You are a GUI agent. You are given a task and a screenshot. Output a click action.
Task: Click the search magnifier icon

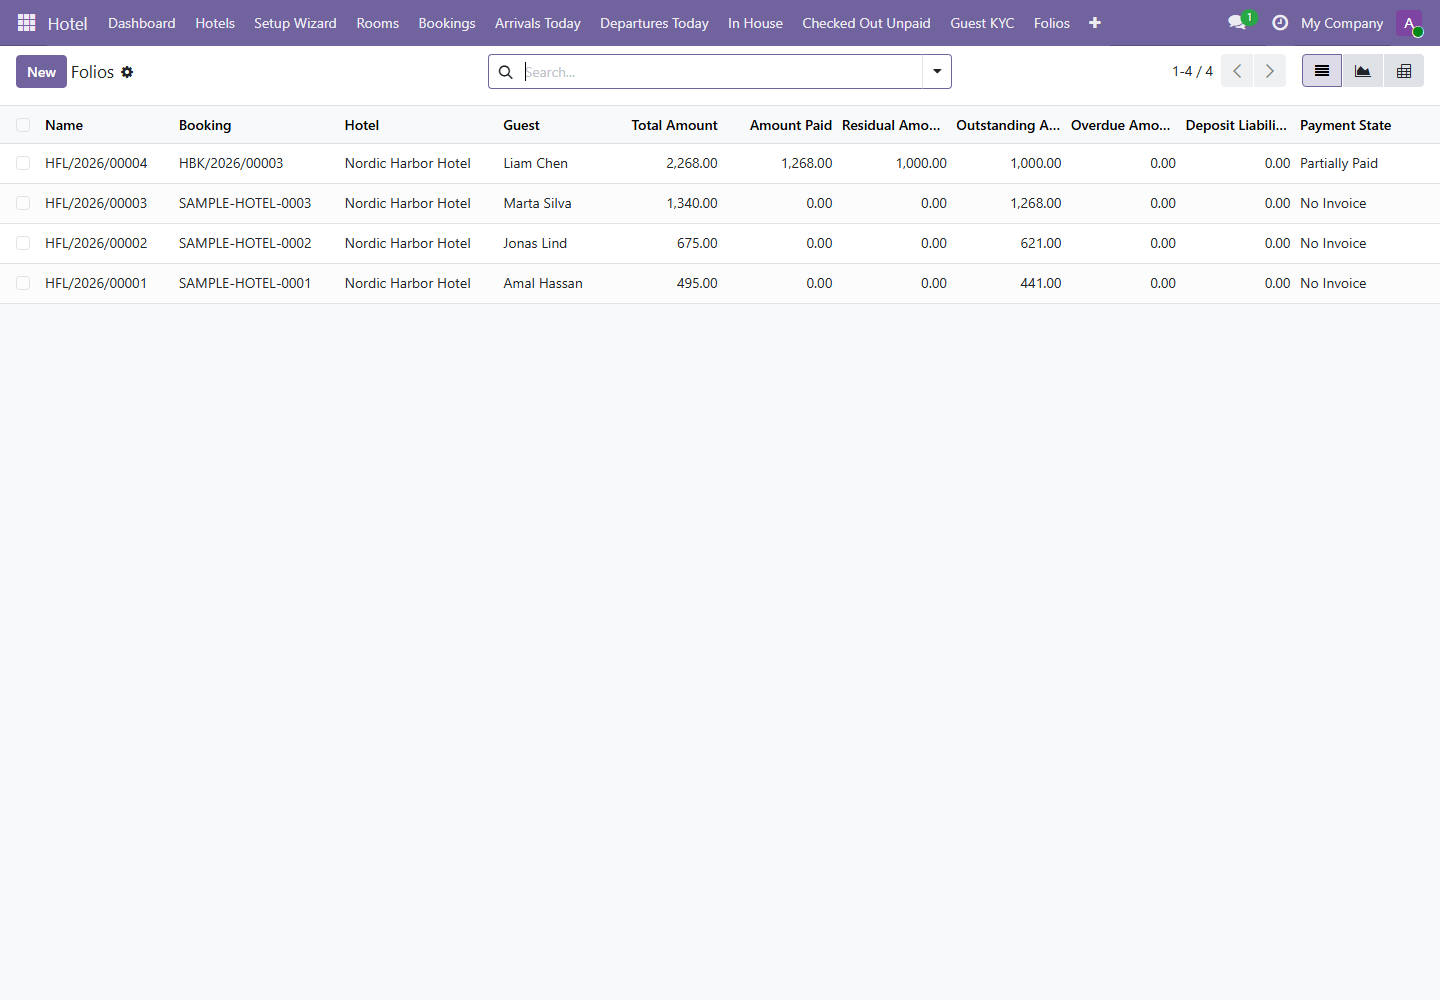(x=506, y=72)
